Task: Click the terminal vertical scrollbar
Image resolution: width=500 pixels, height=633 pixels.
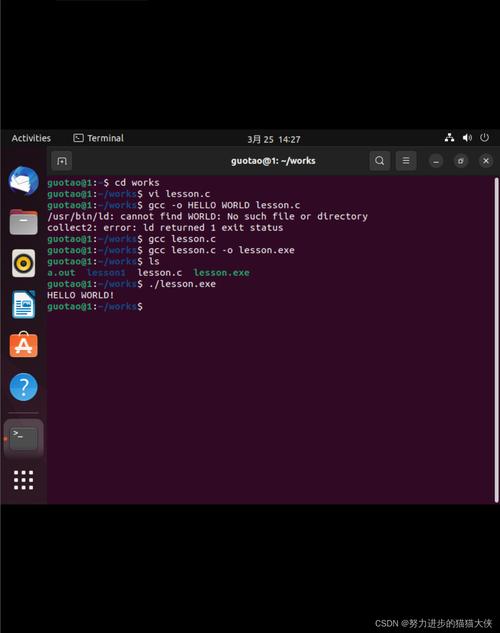Action: pyautogui.click(x=496, y=340)
